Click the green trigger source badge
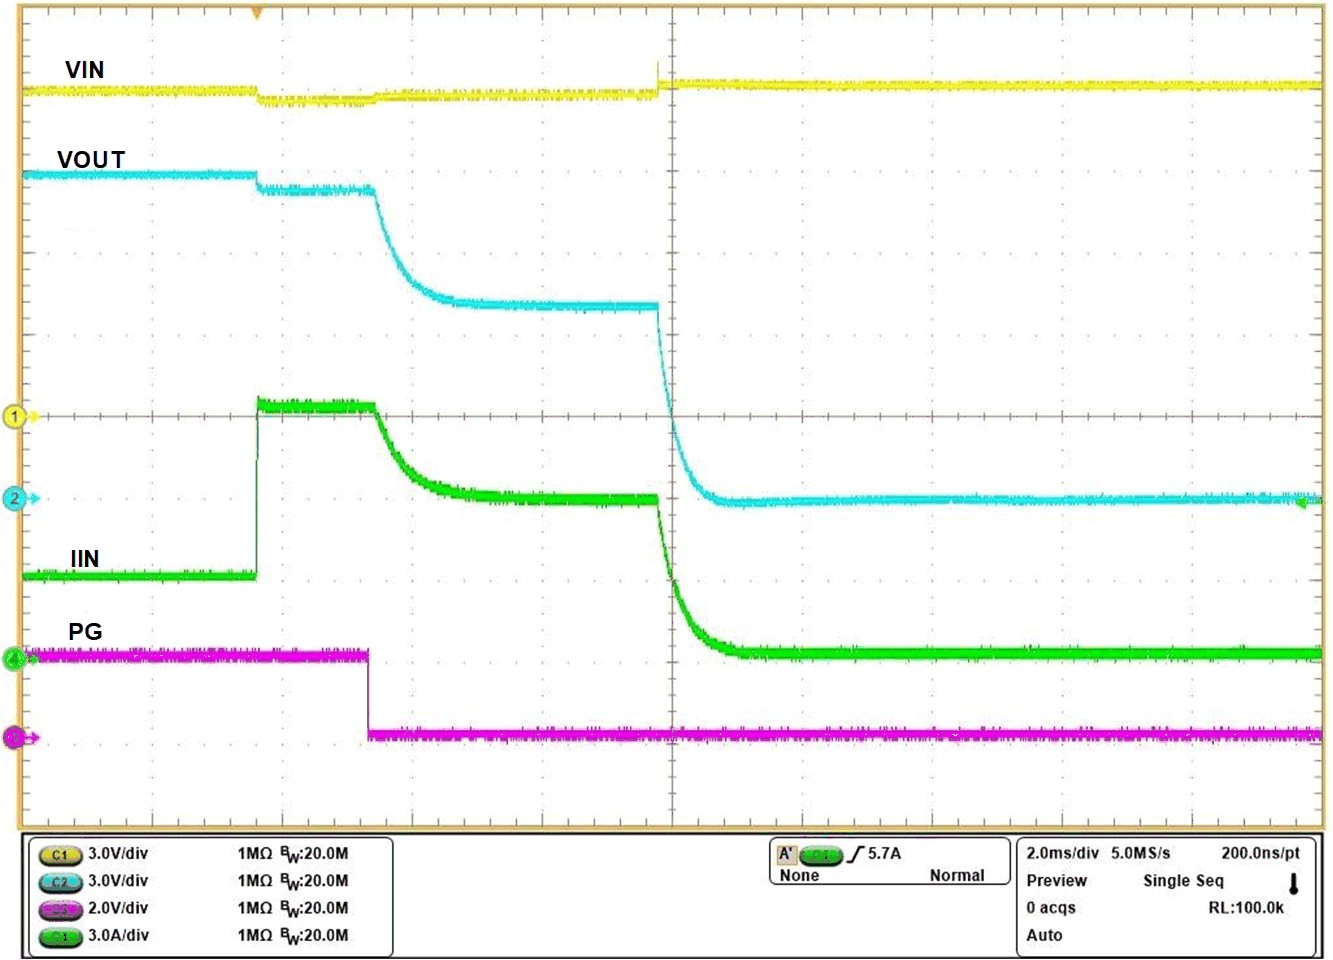The image size is (1333, 960). coord(821,855)
